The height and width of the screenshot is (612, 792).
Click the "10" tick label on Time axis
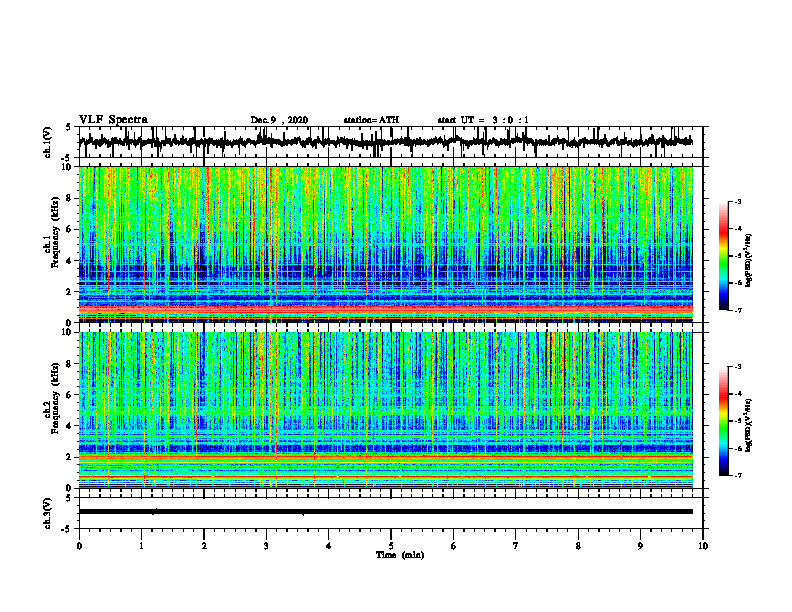[703, 546]
